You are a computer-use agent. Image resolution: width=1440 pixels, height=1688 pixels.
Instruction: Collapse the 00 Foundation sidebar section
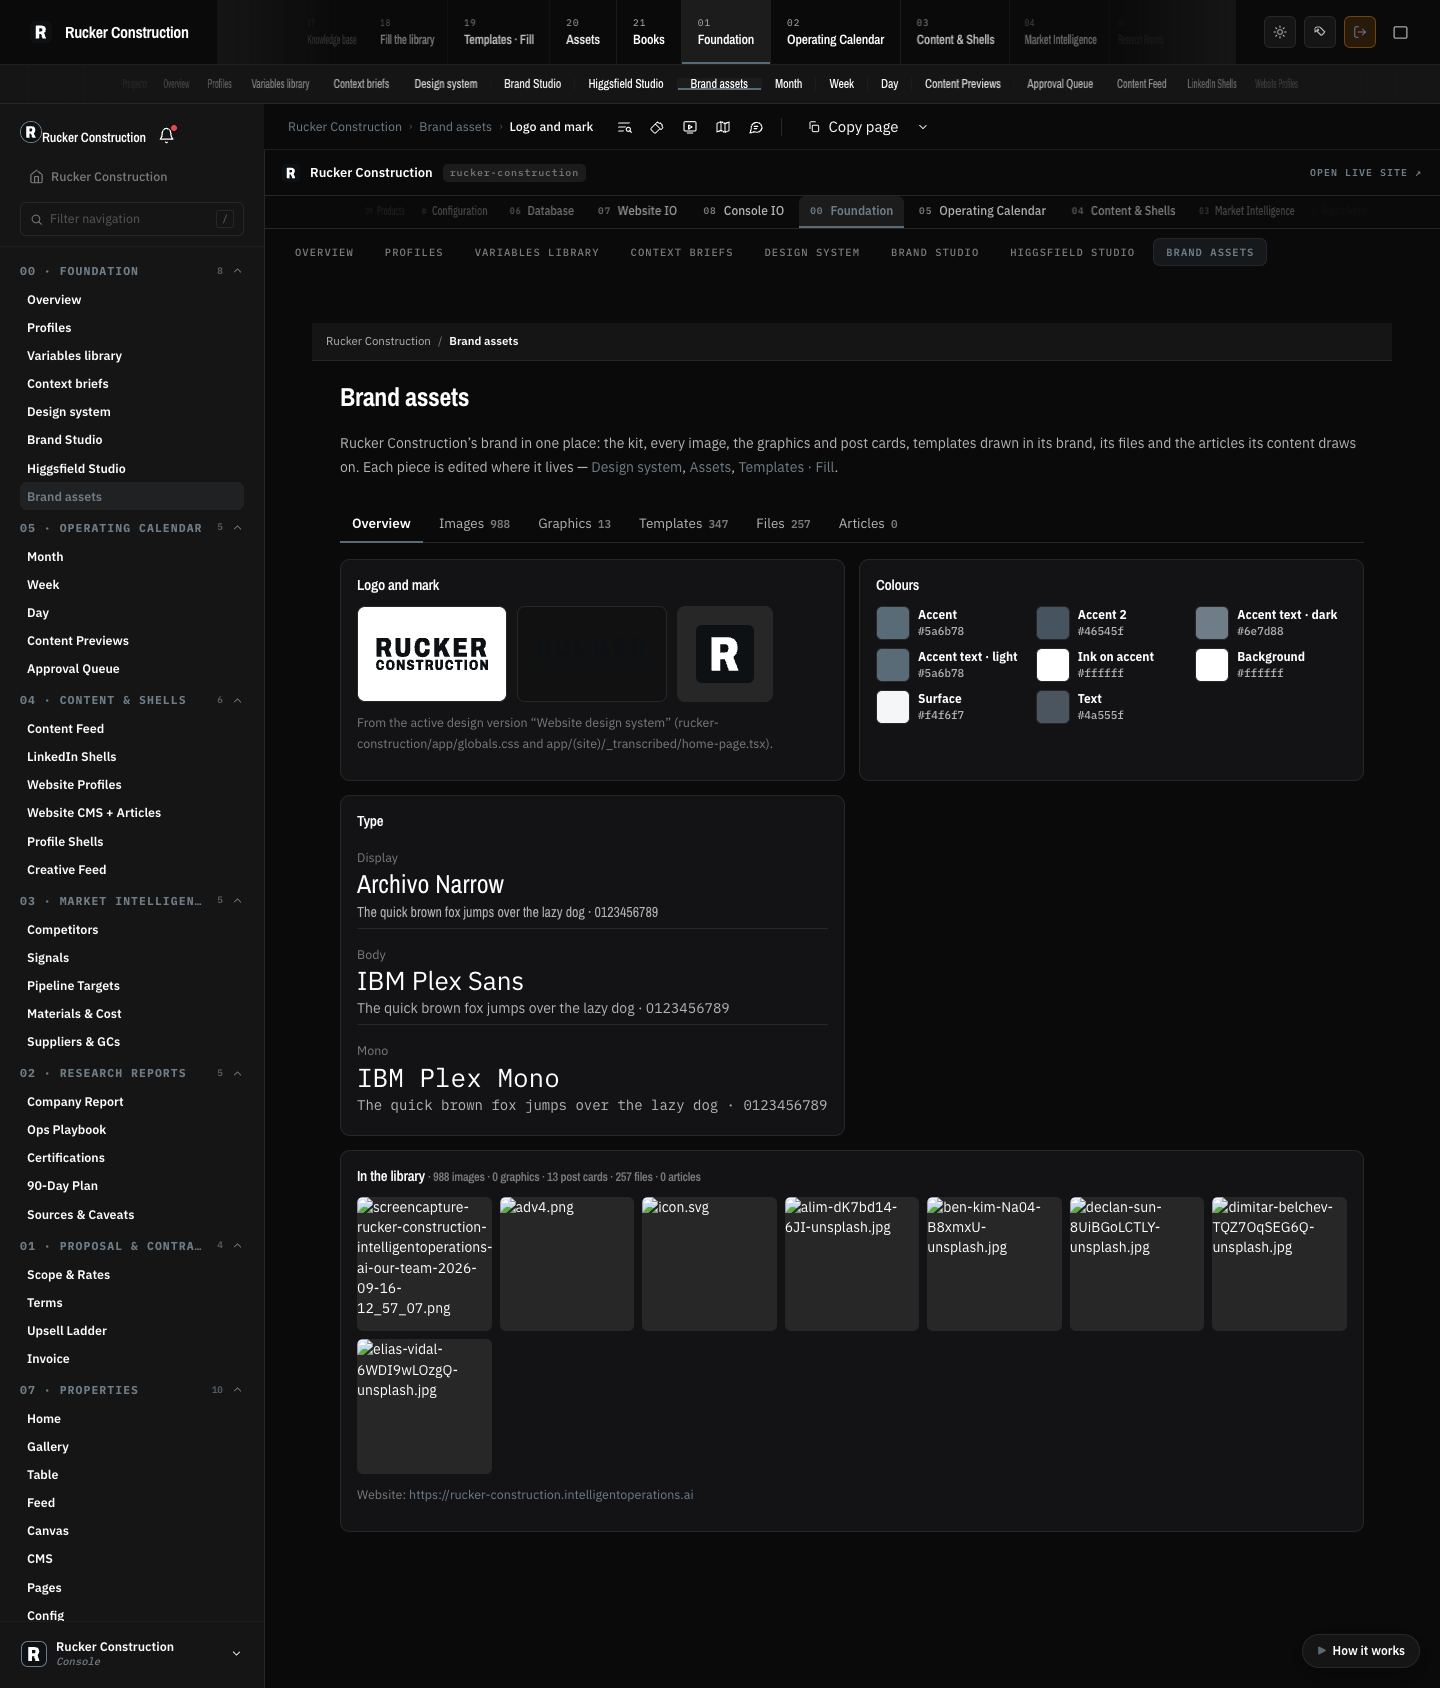[237, 271]
